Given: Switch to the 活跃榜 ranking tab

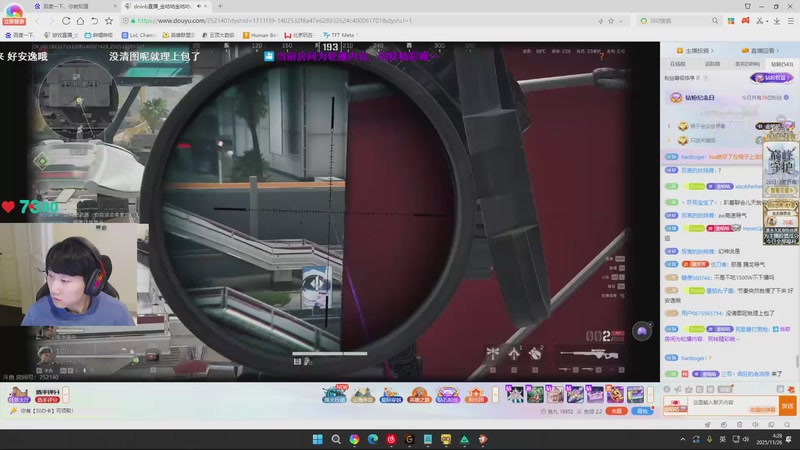Looking at the screenshot, I should tap(712, 64).
